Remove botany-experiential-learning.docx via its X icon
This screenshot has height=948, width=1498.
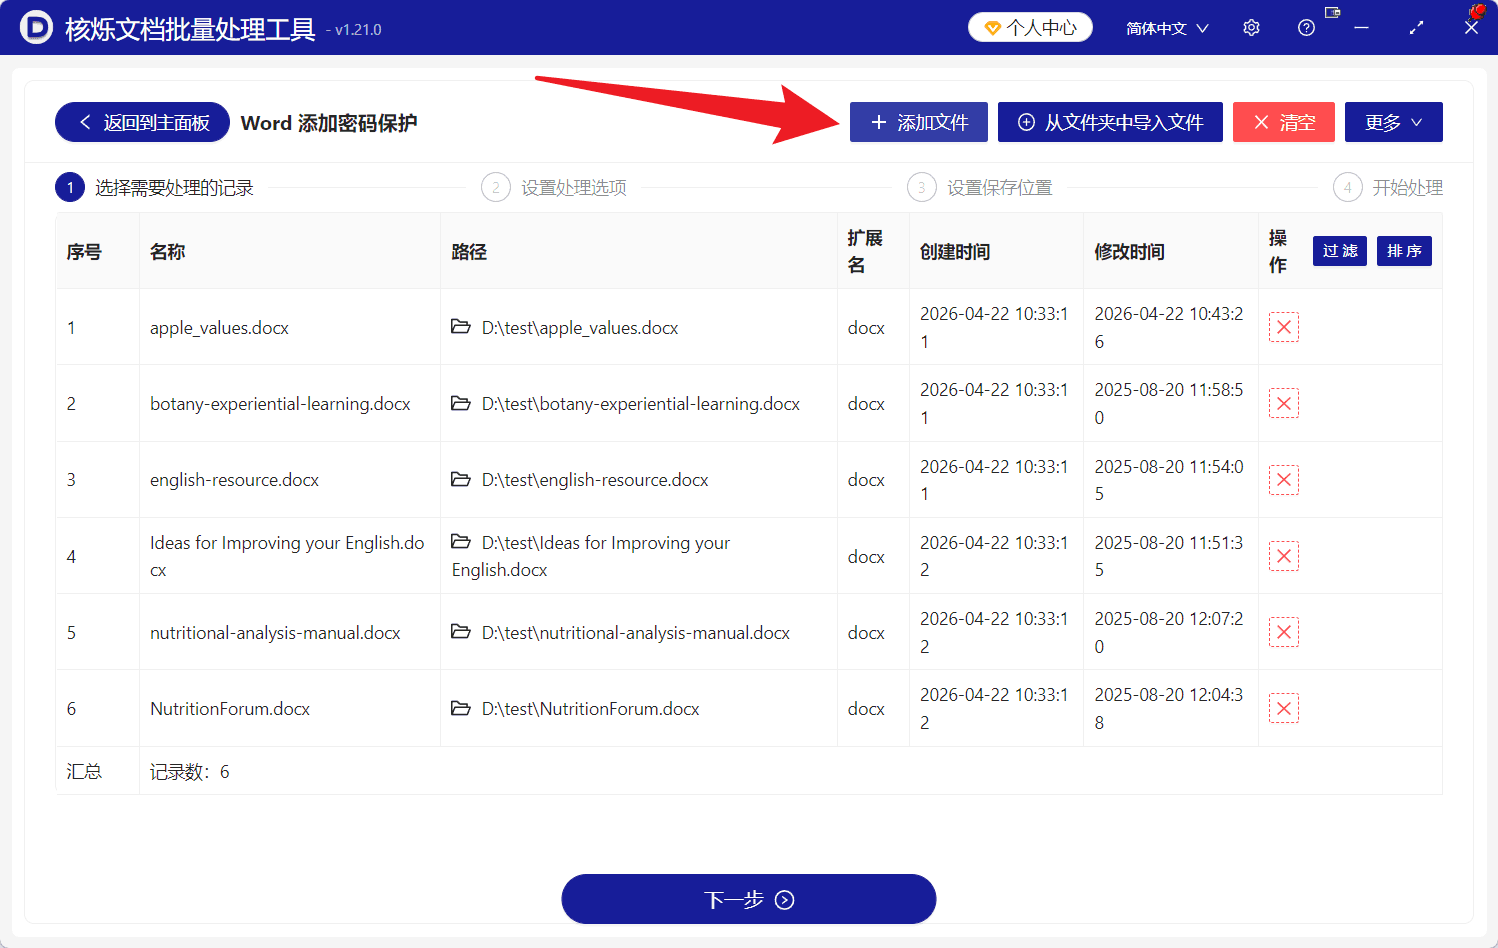click(1284, 402)
